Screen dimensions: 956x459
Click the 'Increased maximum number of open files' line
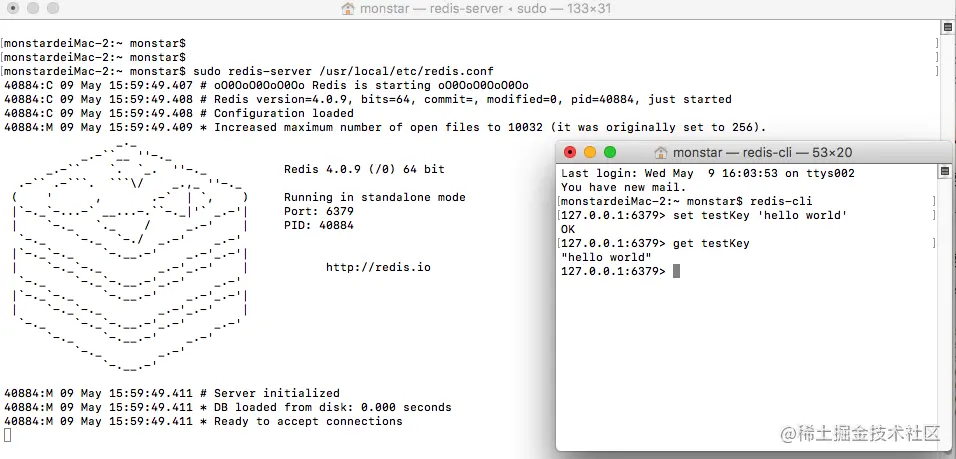pos(385,127)
